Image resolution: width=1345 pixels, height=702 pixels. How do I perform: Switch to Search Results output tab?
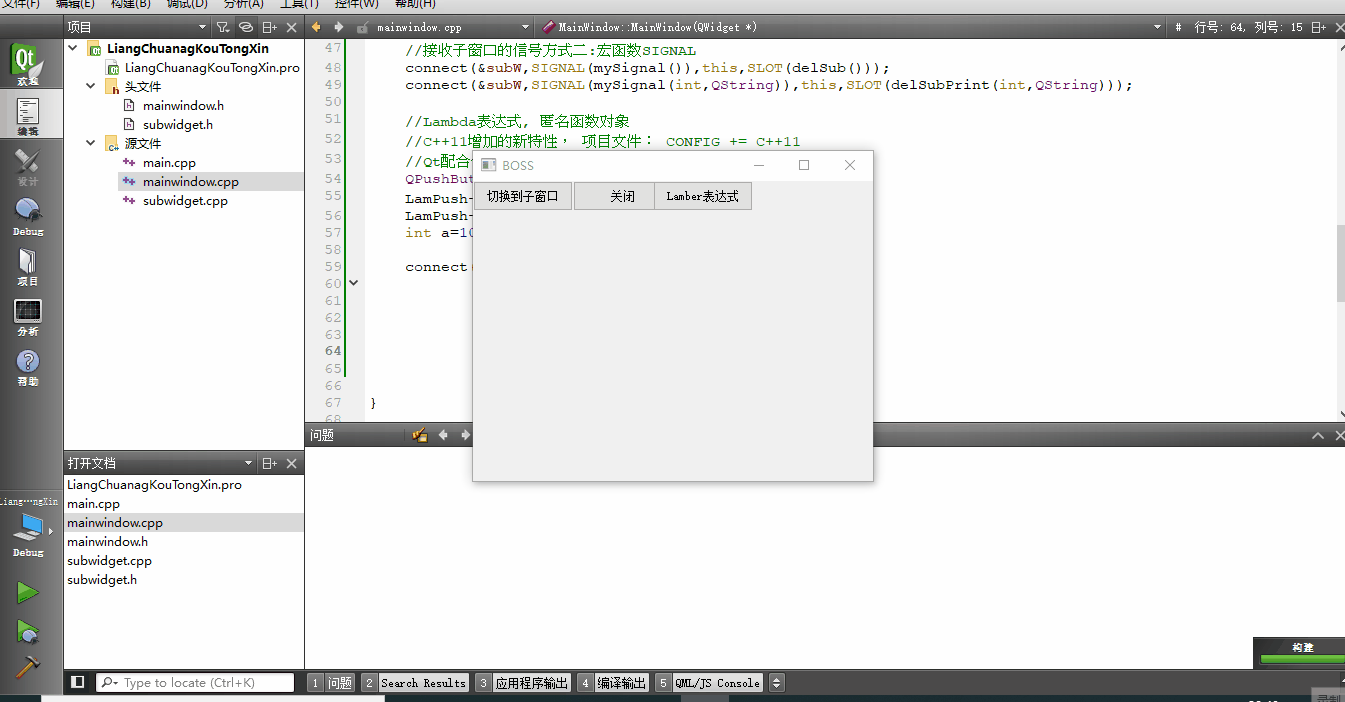(415, 683)
